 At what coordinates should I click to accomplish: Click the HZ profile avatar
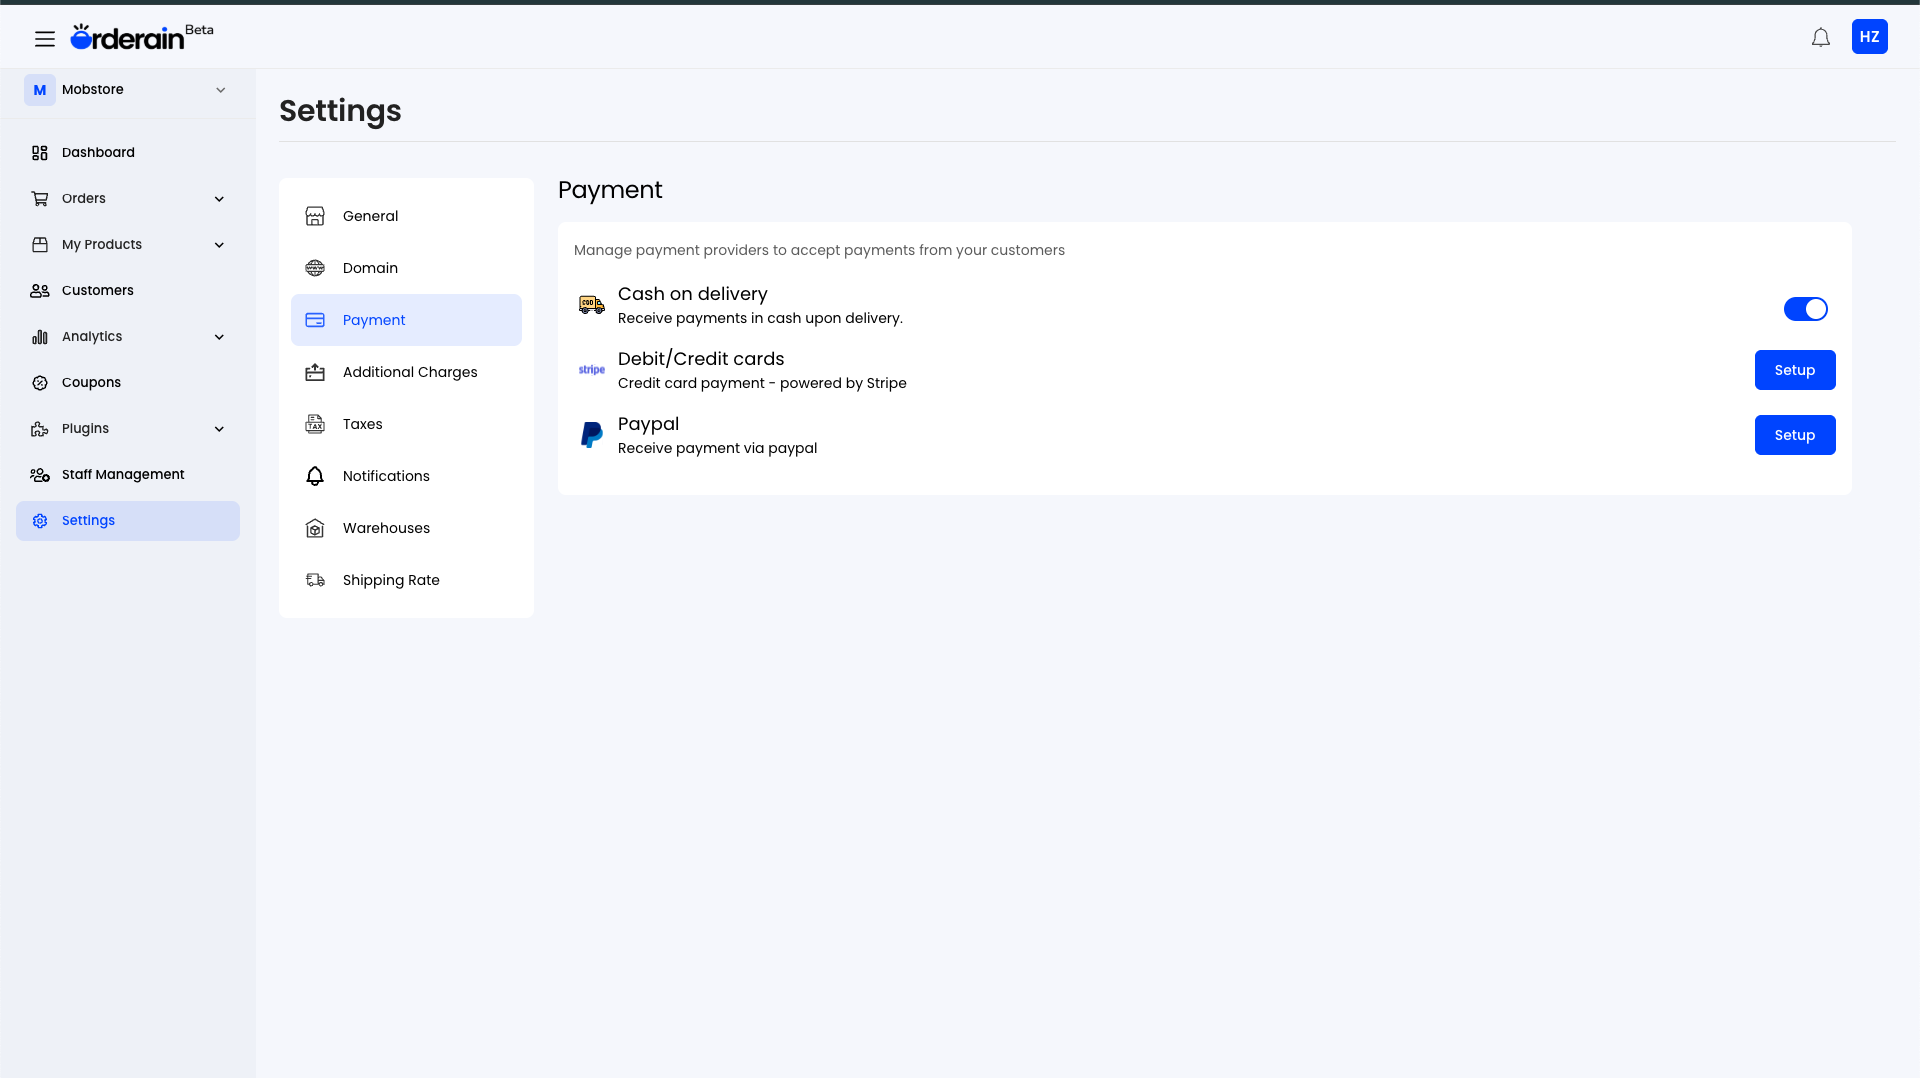coord(1869,36)
